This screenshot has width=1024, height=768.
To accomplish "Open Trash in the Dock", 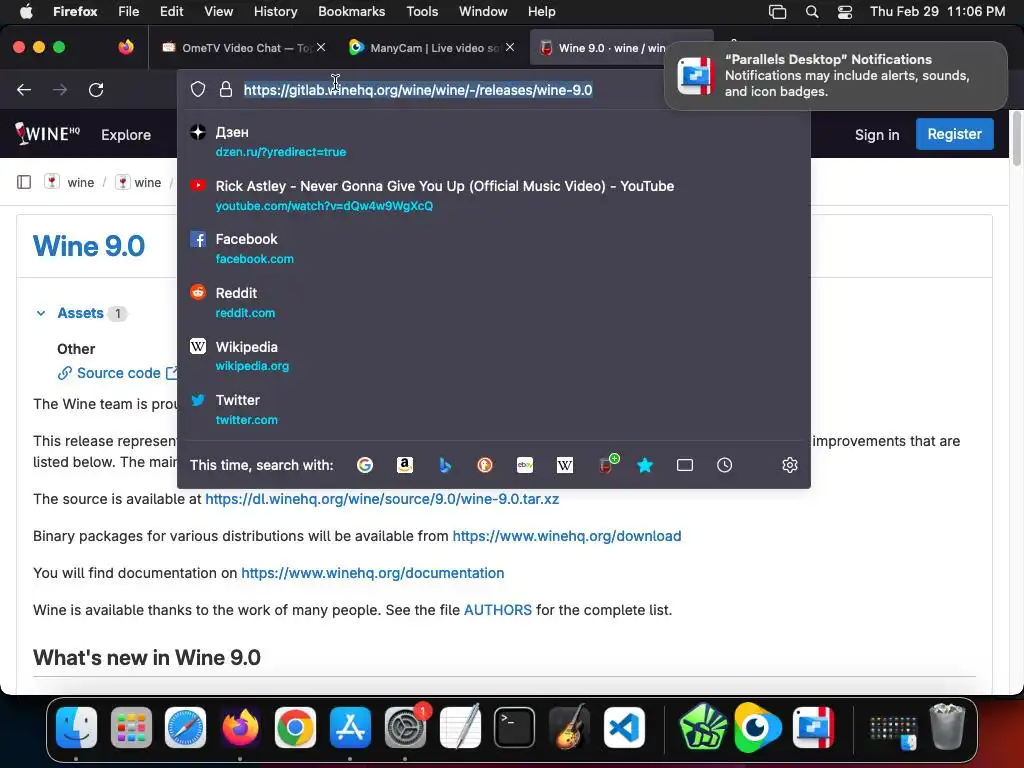I will (947, 727).
